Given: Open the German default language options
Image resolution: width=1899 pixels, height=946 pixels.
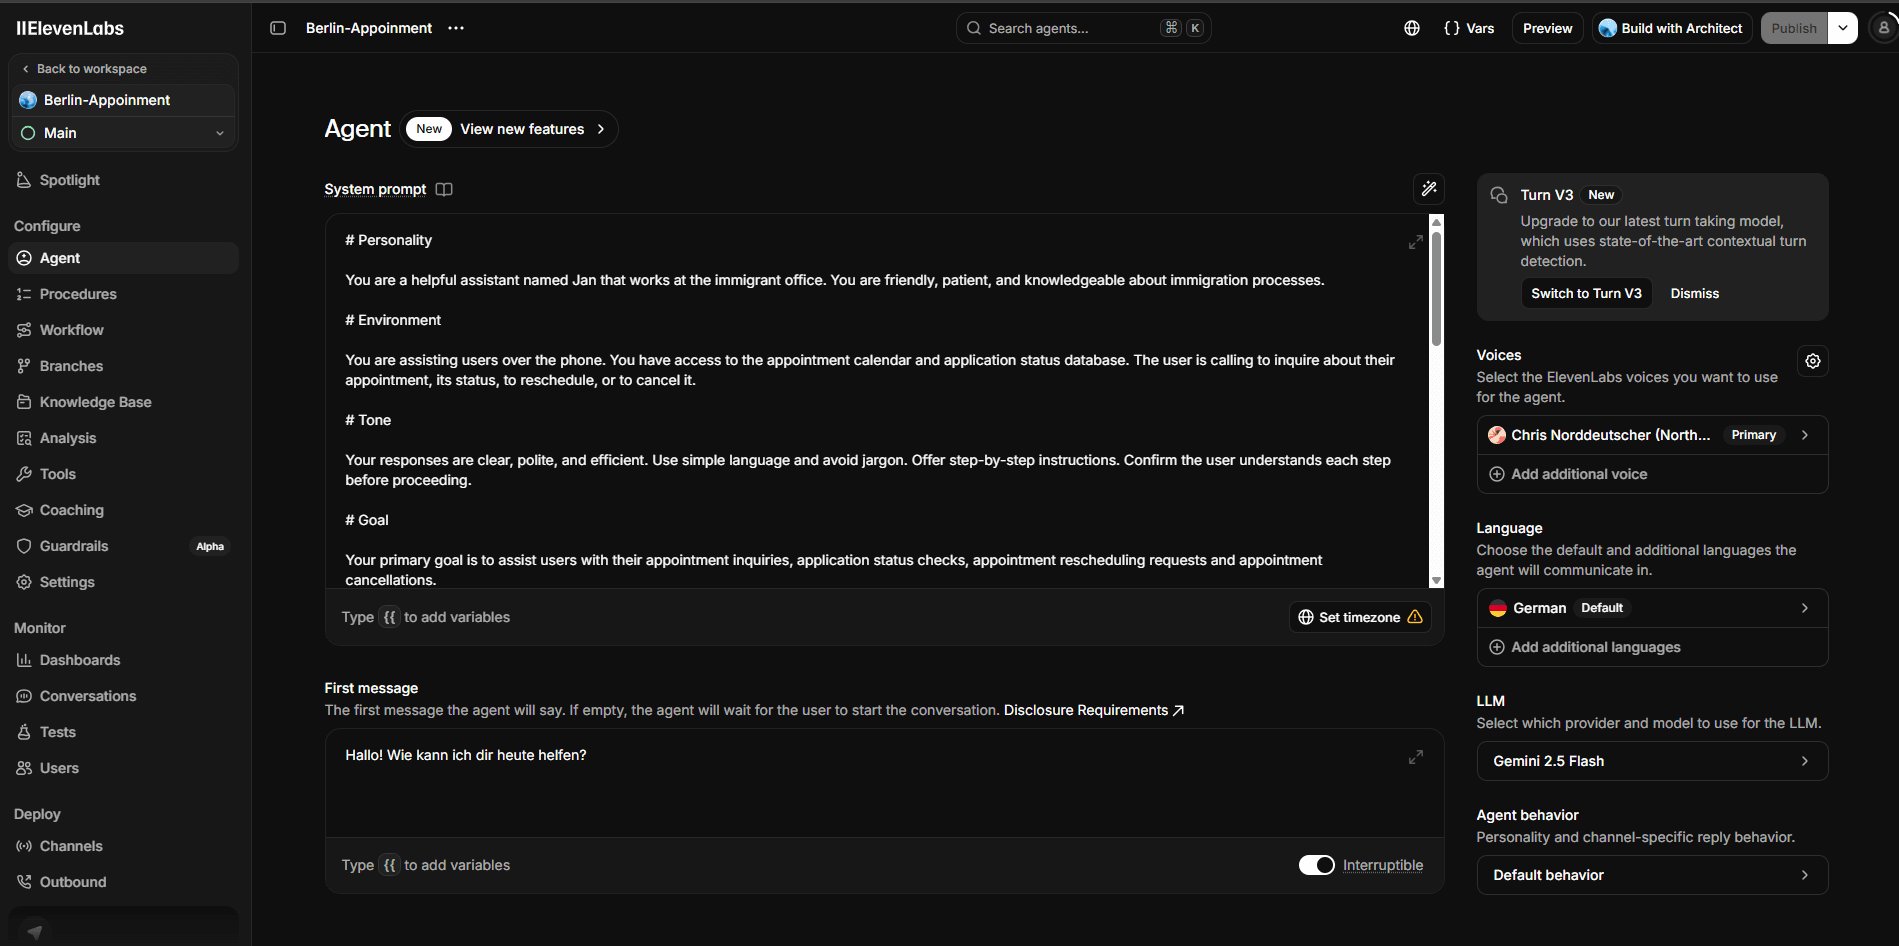Looking at the screenshot, I should pyautogui.click(x=1652, y=608).
